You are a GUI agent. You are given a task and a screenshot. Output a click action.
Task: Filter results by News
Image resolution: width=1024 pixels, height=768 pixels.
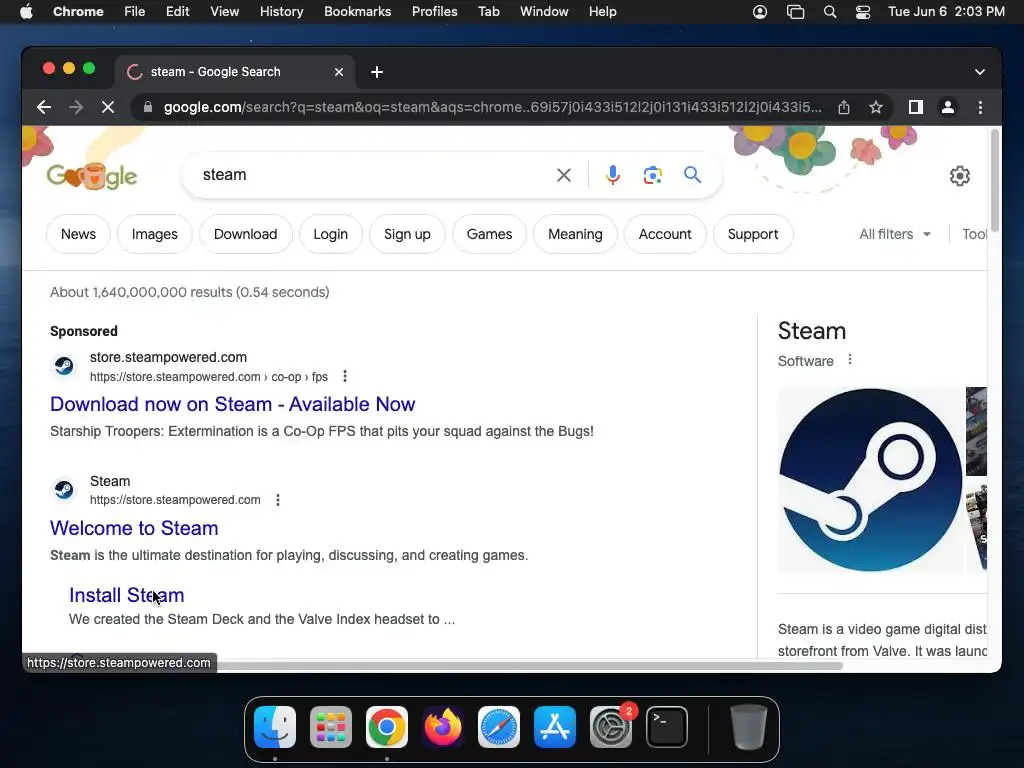coord(78,234)
